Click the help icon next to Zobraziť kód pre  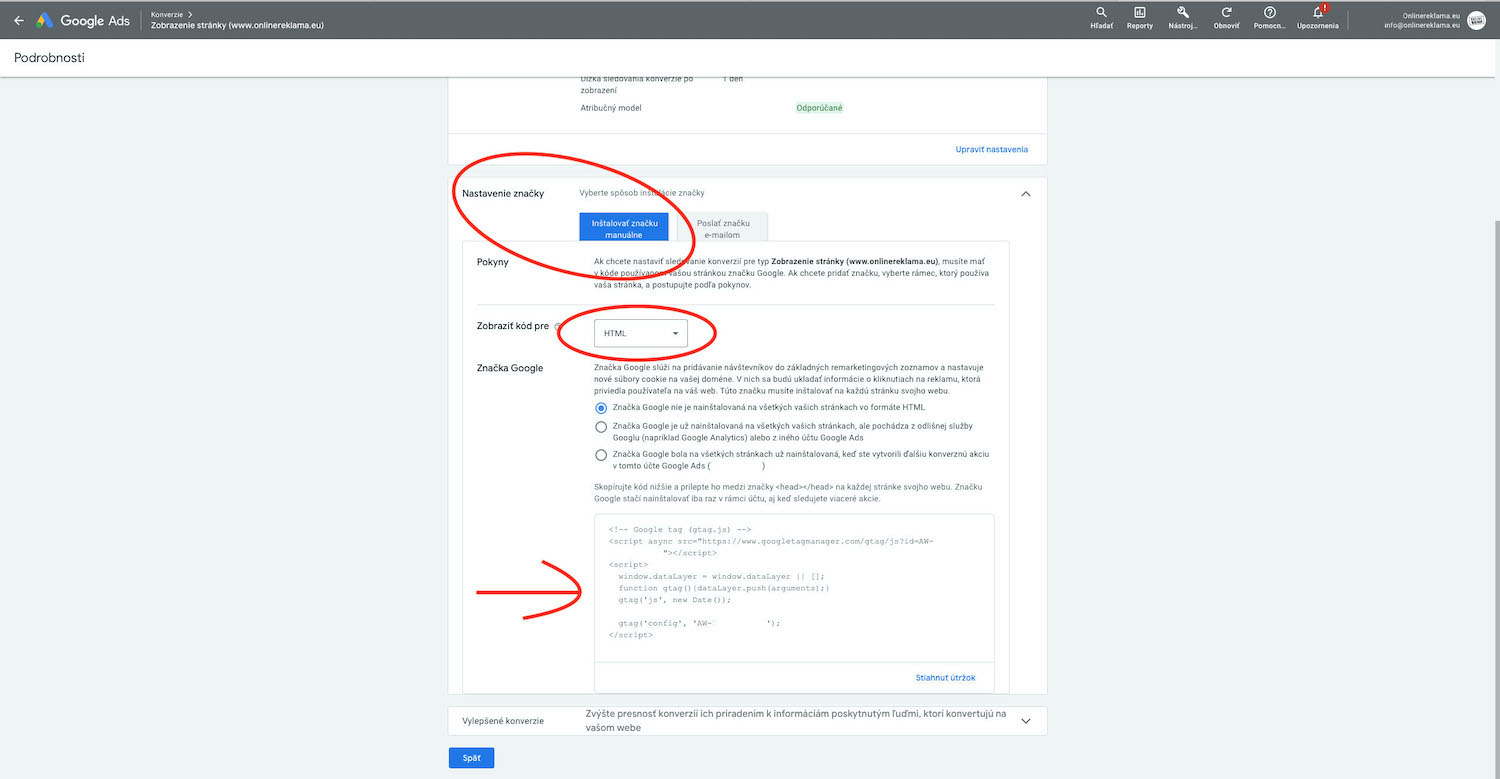(557, 327)
